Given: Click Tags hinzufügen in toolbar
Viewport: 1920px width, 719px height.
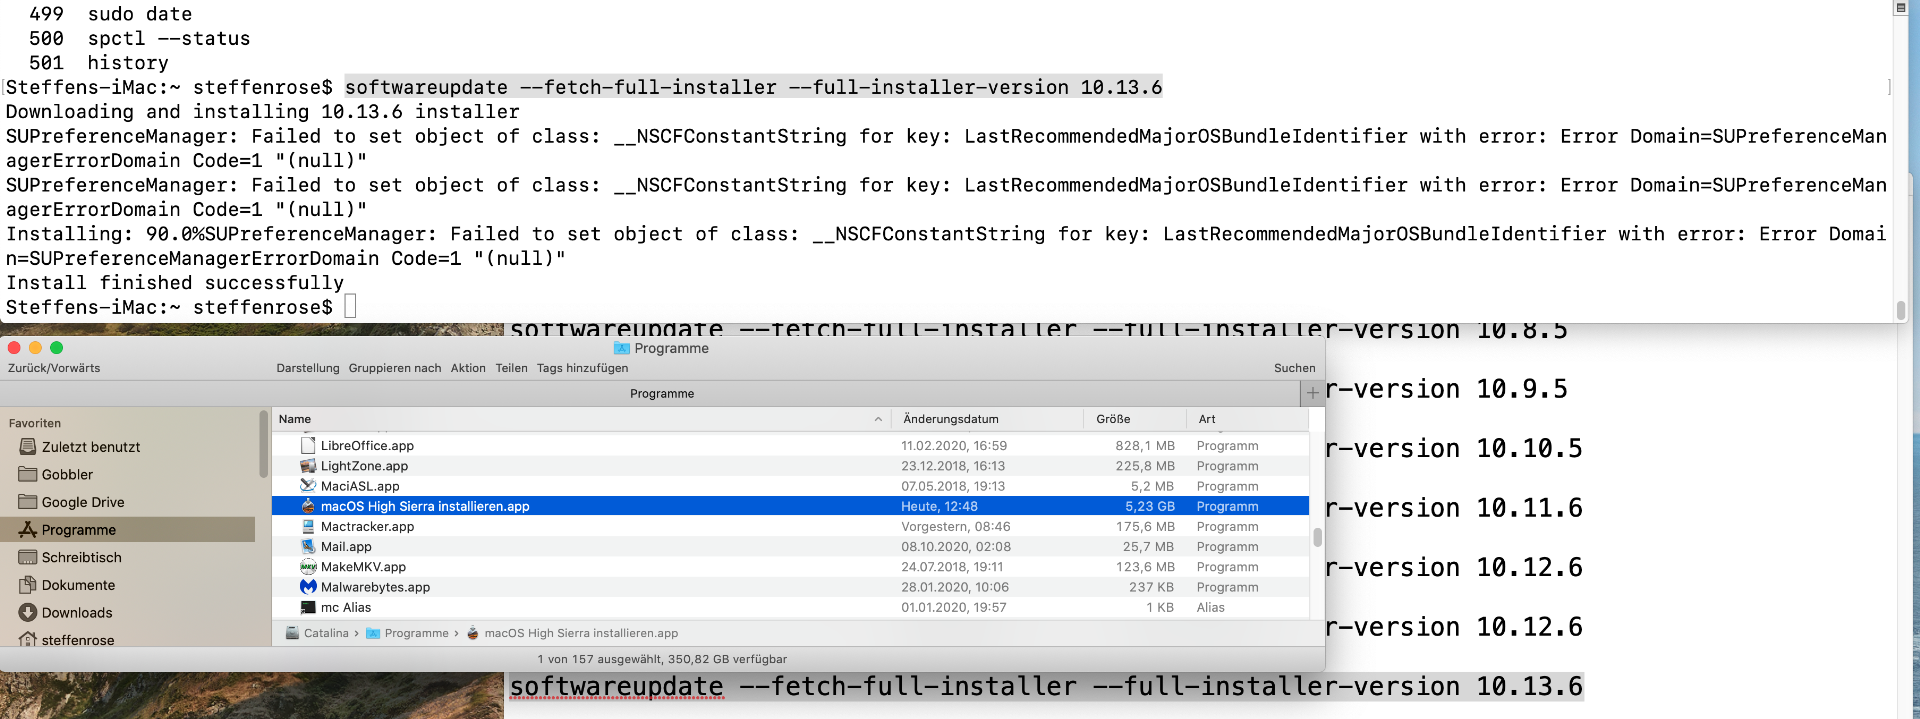Looking at the screenshot, I should 582,368.
